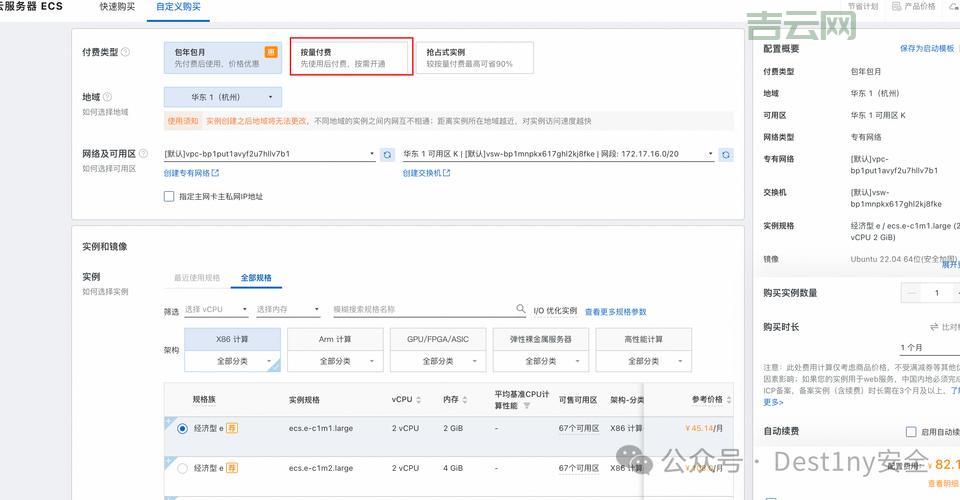The width and height of the screenshot is (960, 500).
Task: Click 查看更多规格参数 link
Action: 615,312
